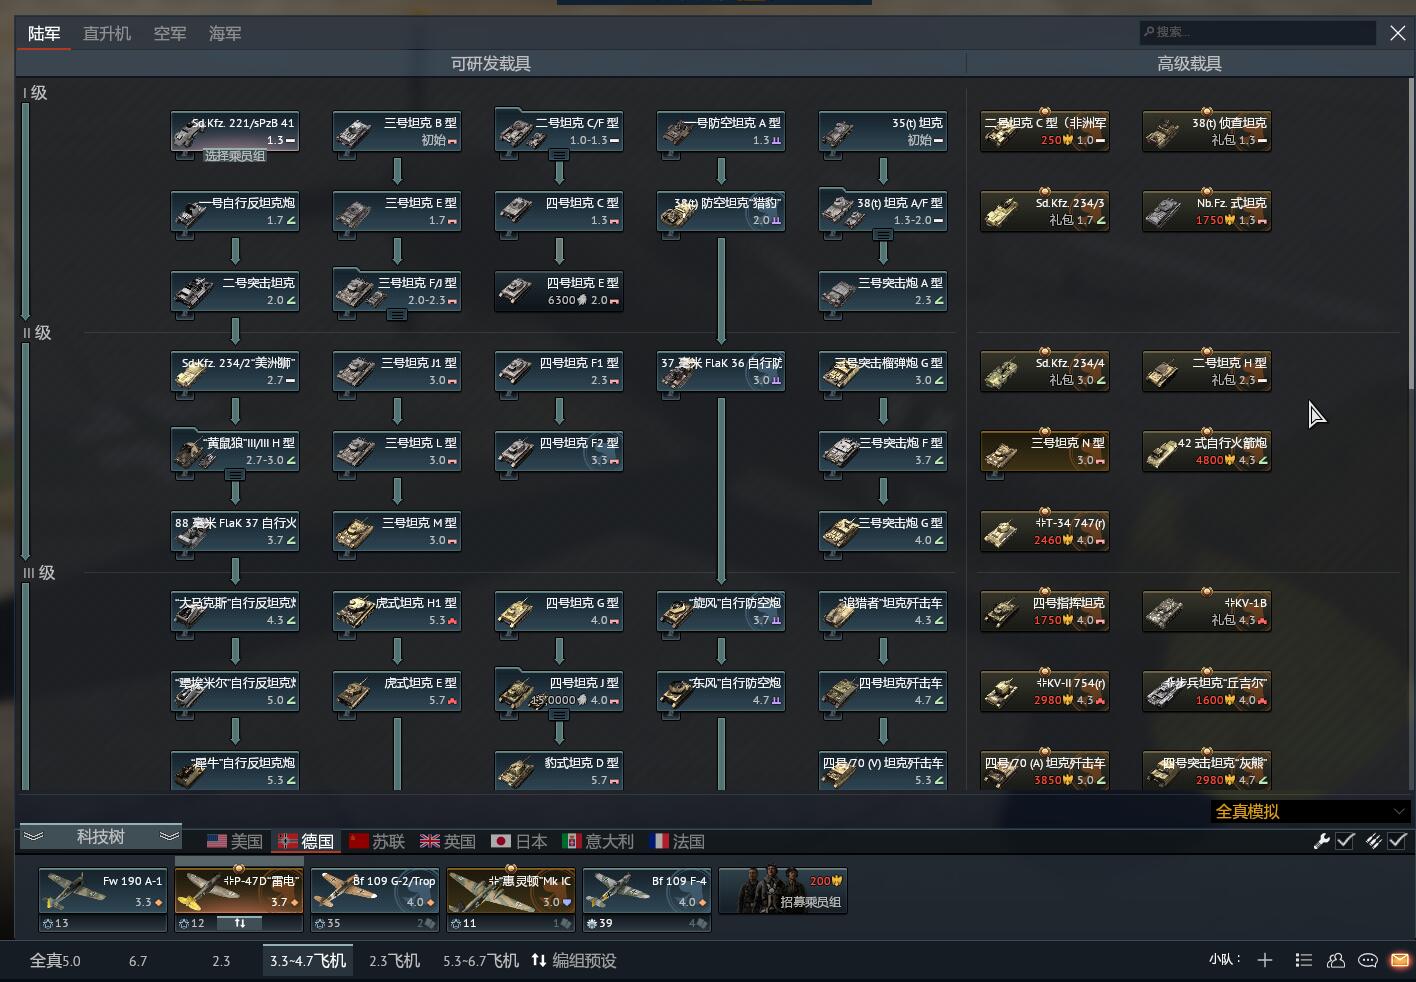This screenshot has width=1416, height=982.
Task: Toggle the checkbox beside the crossed tools icon
Action: pos(1397,841)
